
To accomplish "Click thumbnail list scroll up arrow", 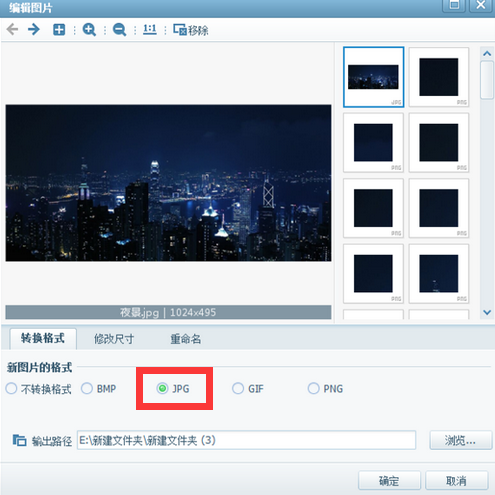I will 487,53.
